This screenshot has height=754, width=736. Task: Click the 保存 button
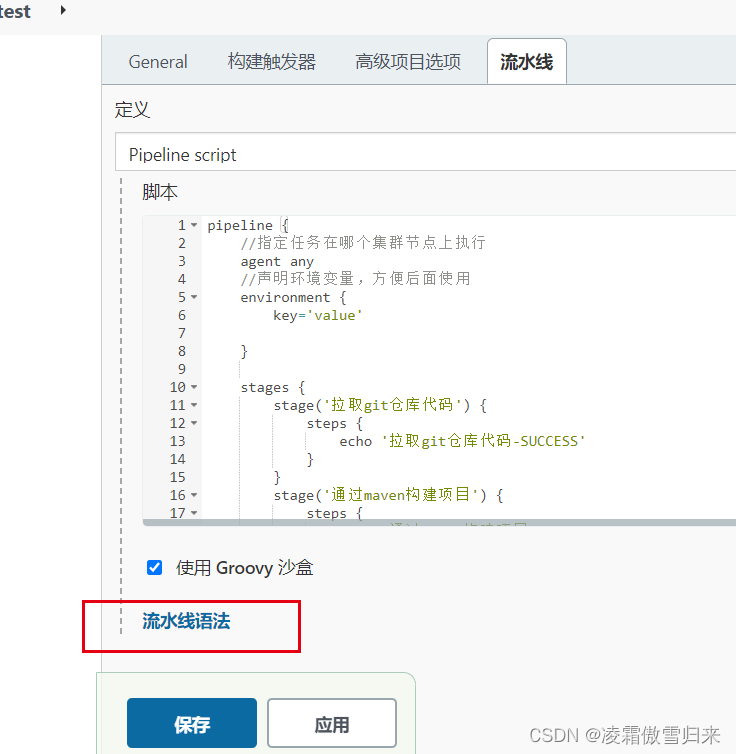(x=191, y=725)
